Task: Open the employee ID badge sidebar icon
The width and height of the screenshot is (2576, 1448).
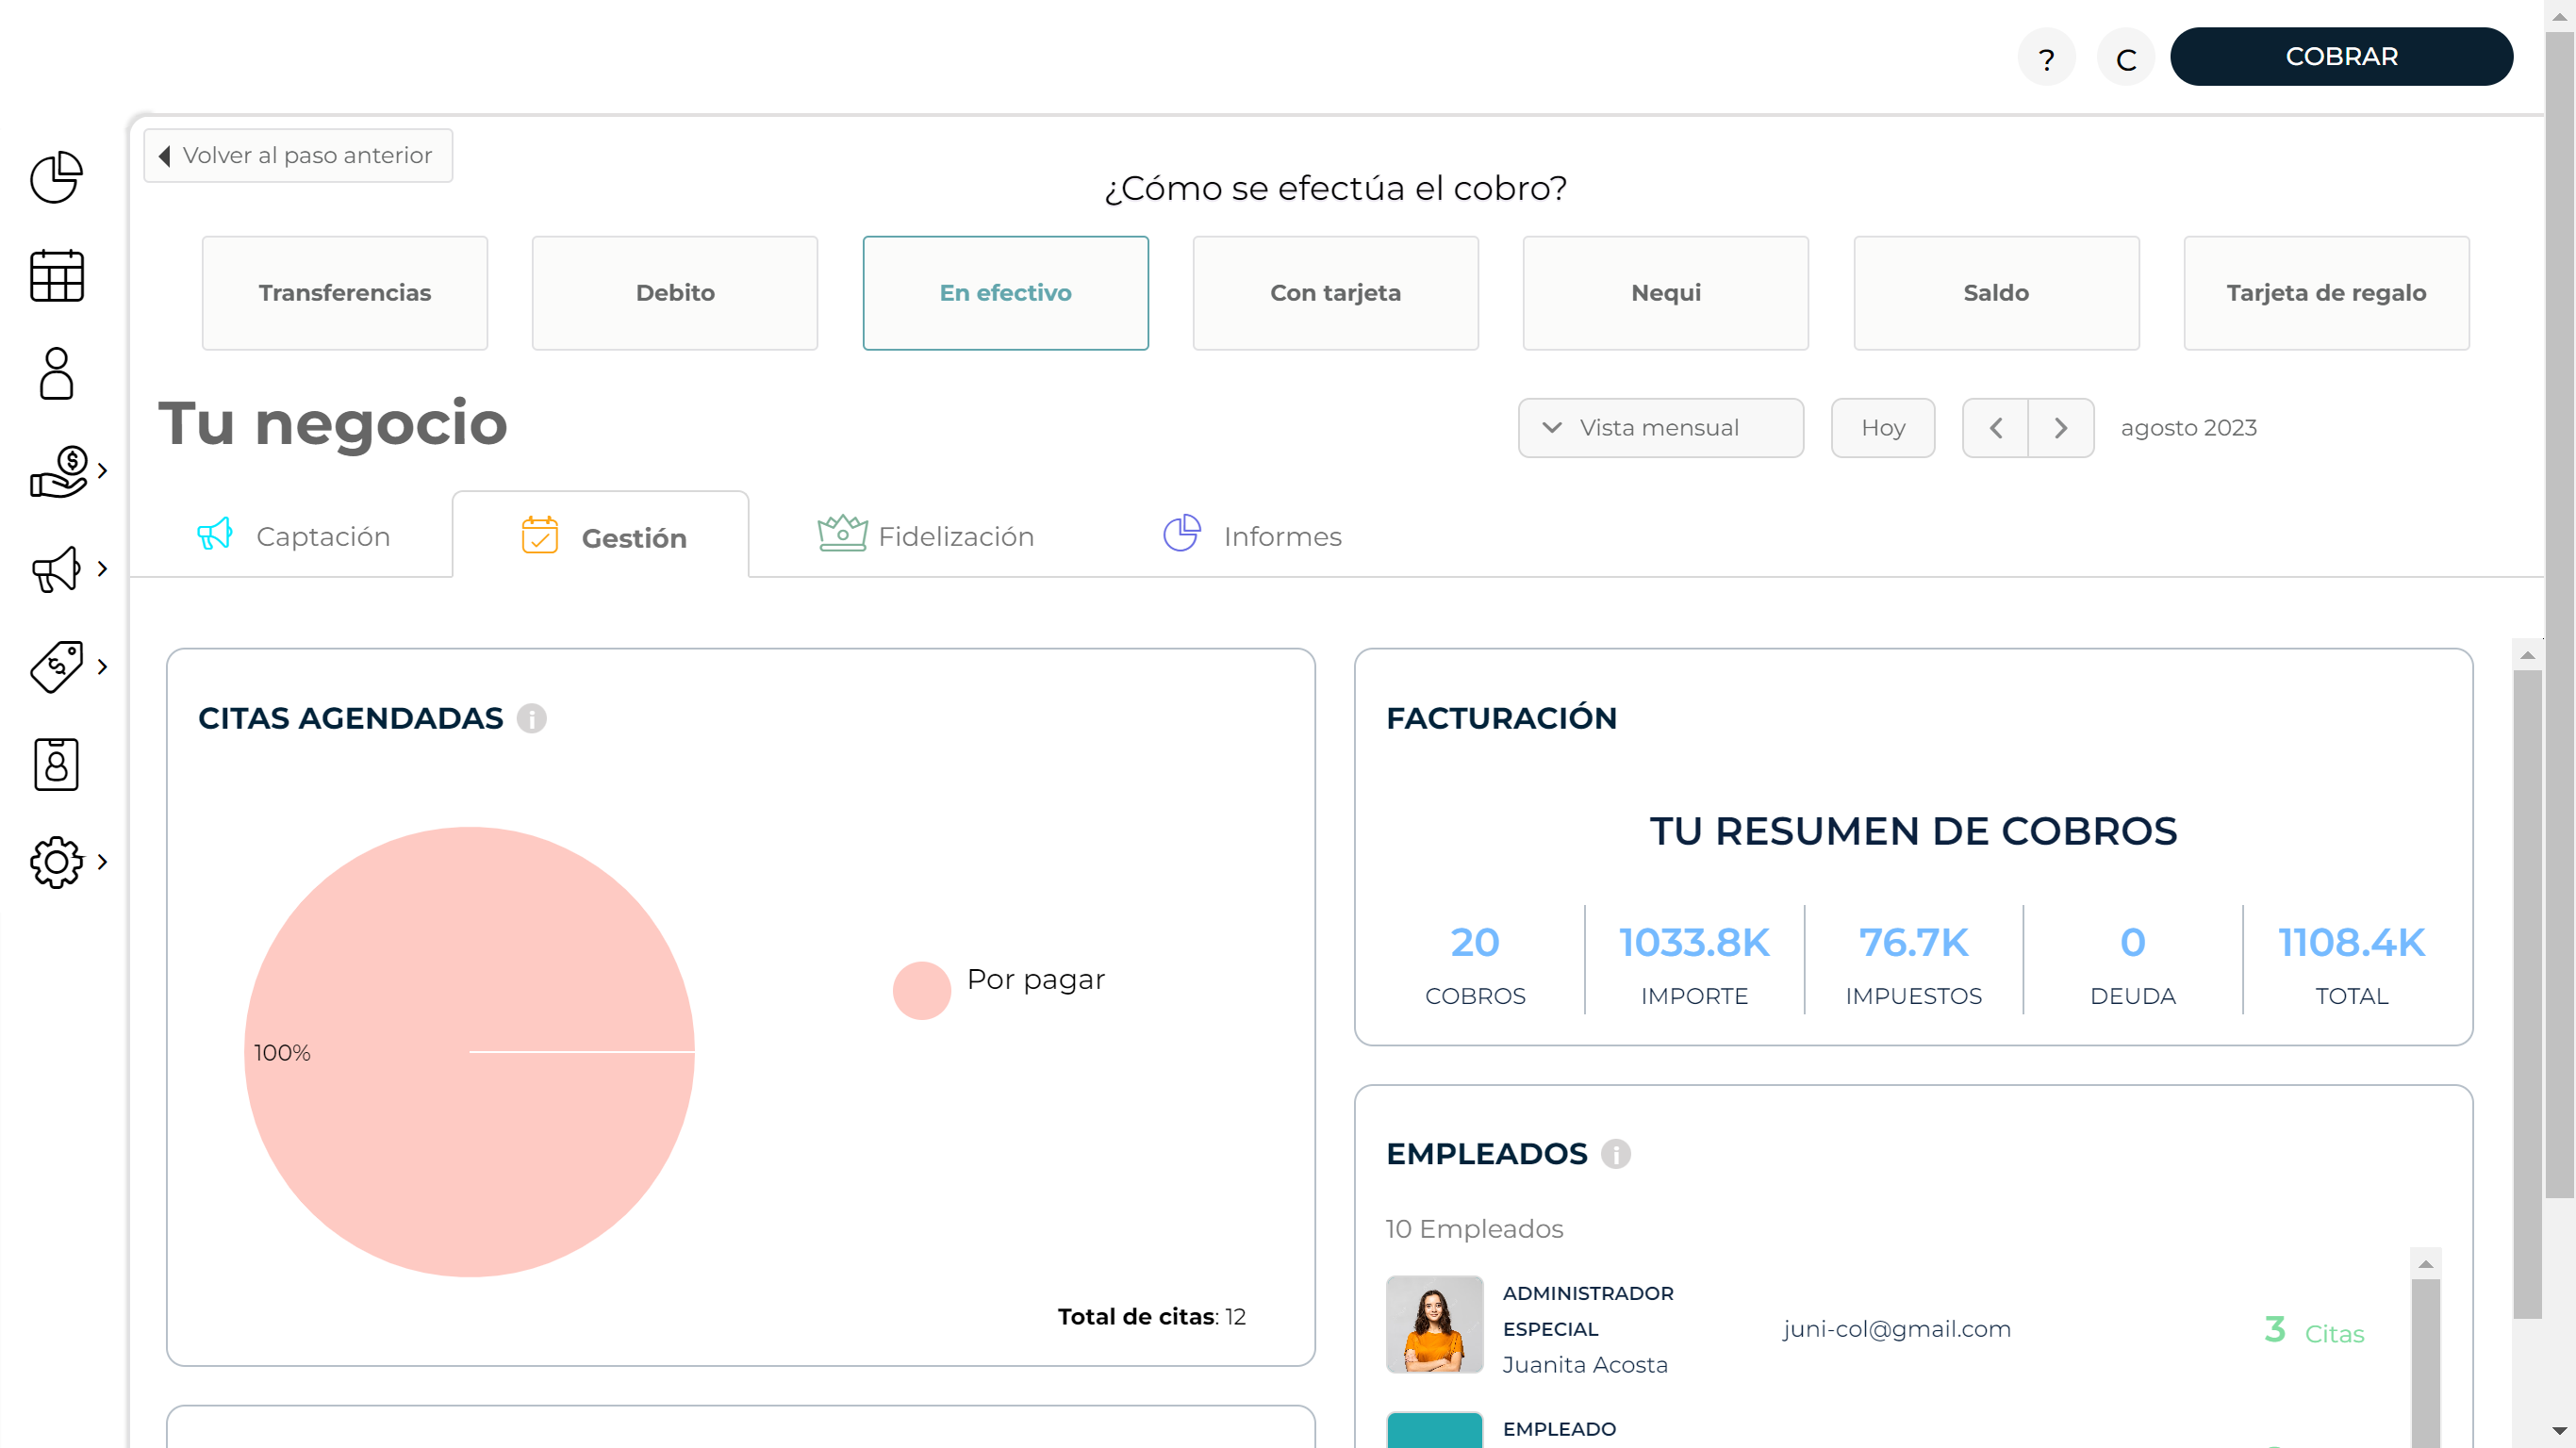Action: 56,765
